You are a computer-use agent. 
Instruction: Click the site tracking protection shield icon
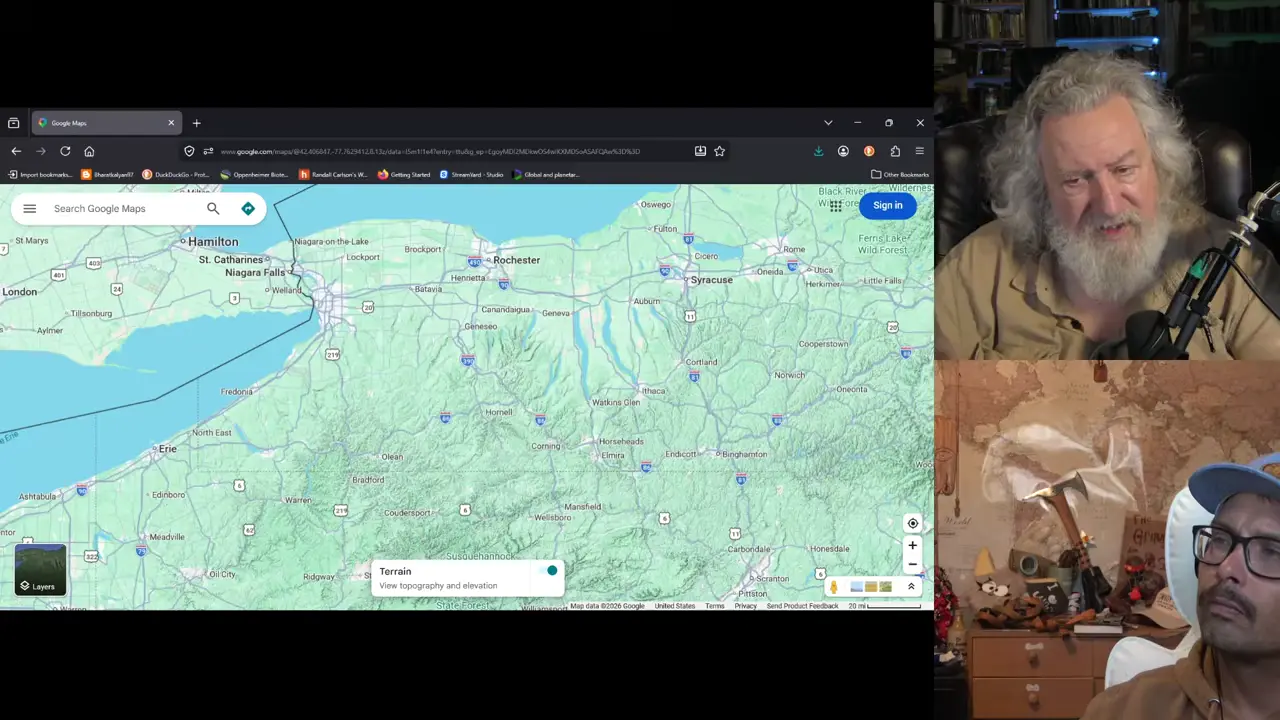[189, 151]
